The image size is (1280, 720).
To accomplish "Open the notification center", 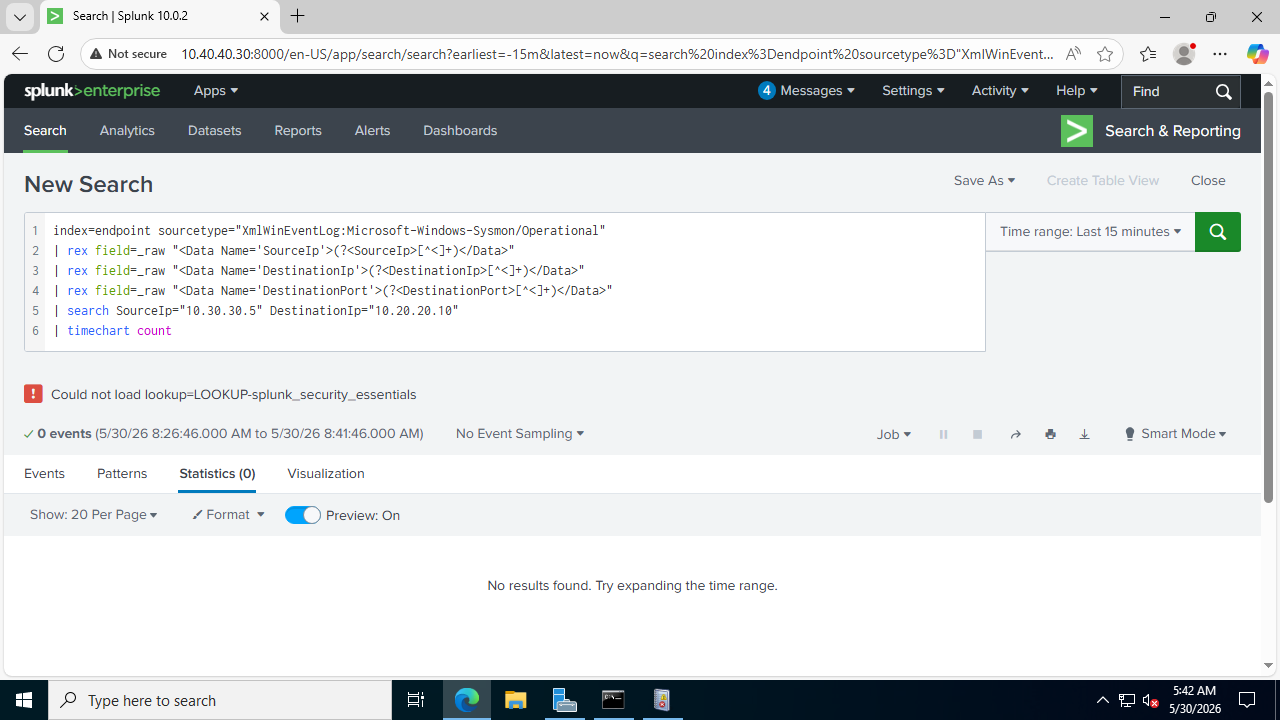I will tap(1247, 700).
